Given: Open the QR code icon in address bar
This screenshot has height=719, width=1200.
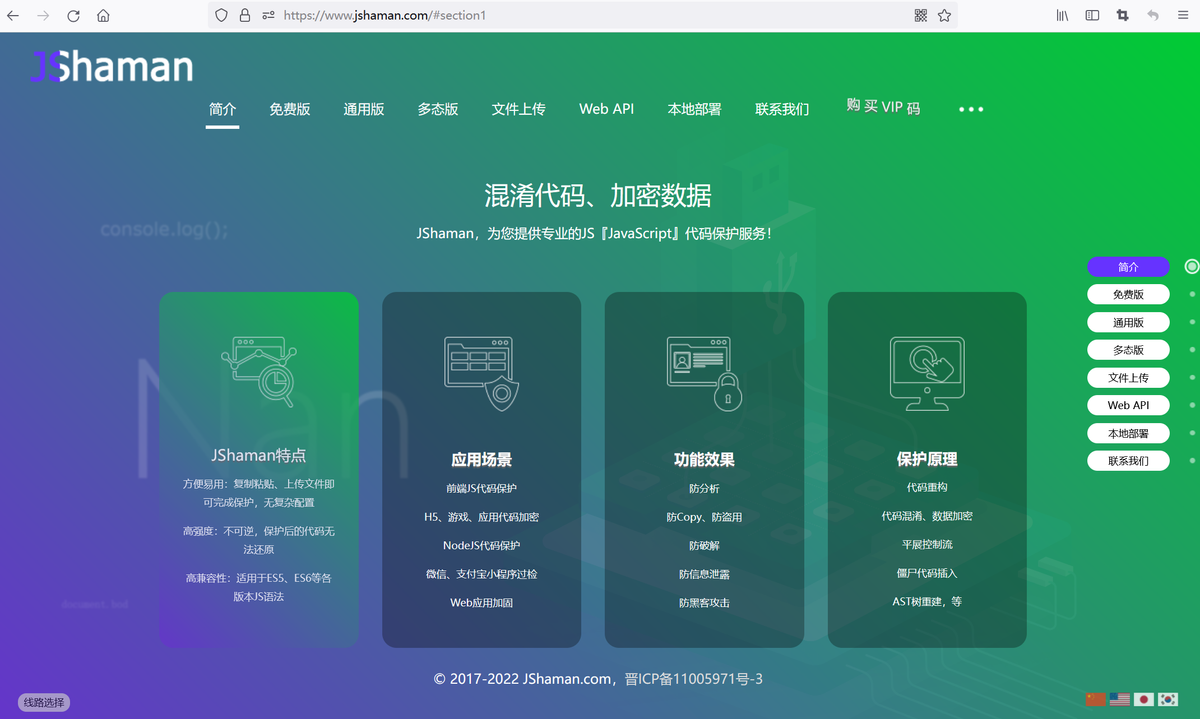Looking at the screenshot, I should click(x=921, y=16).
